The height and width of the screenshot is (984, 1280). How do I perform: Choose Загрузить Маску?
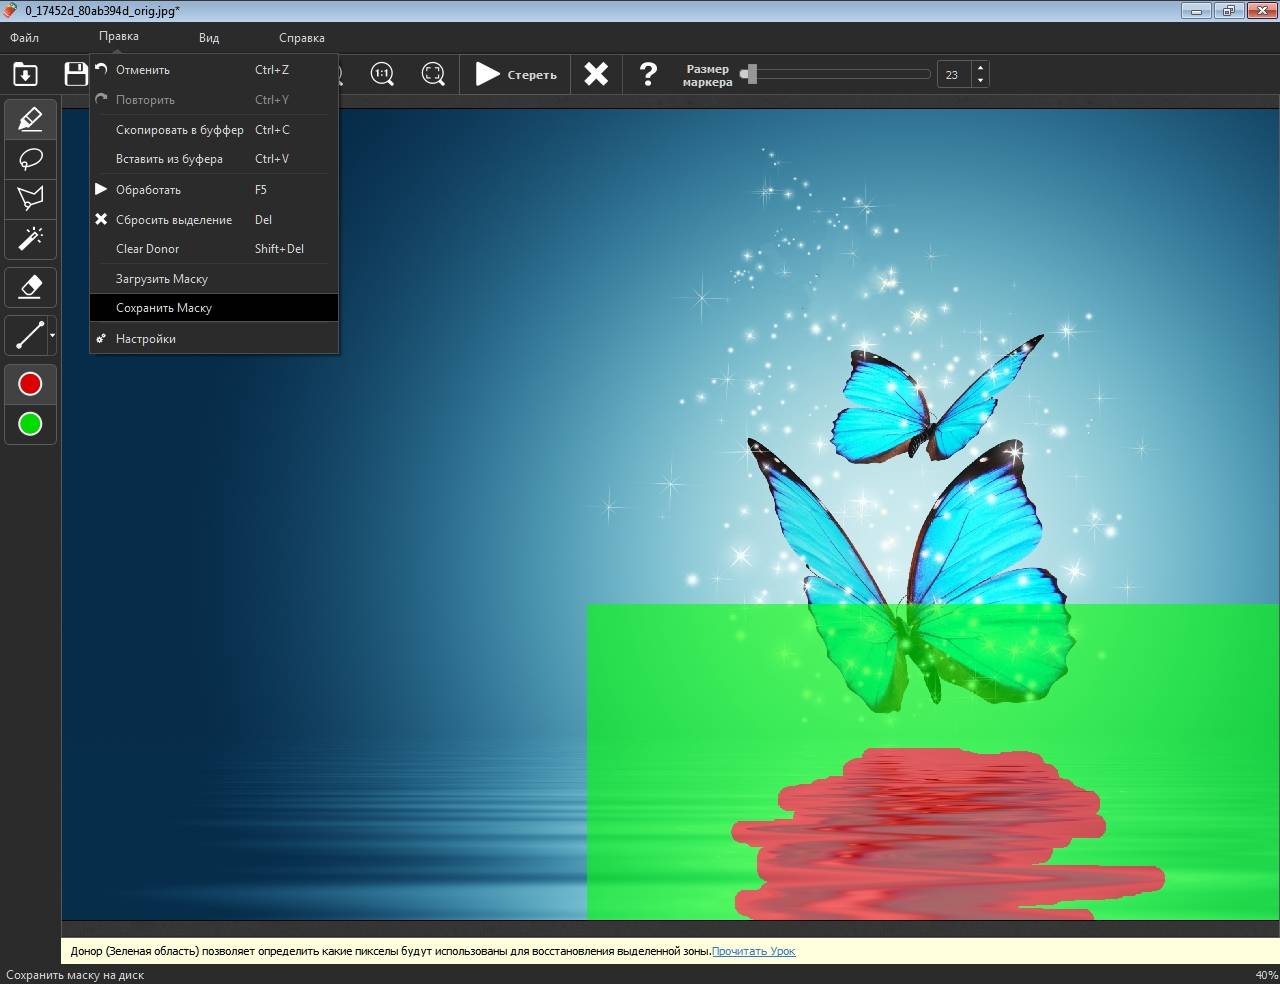(x=214, y=279)
